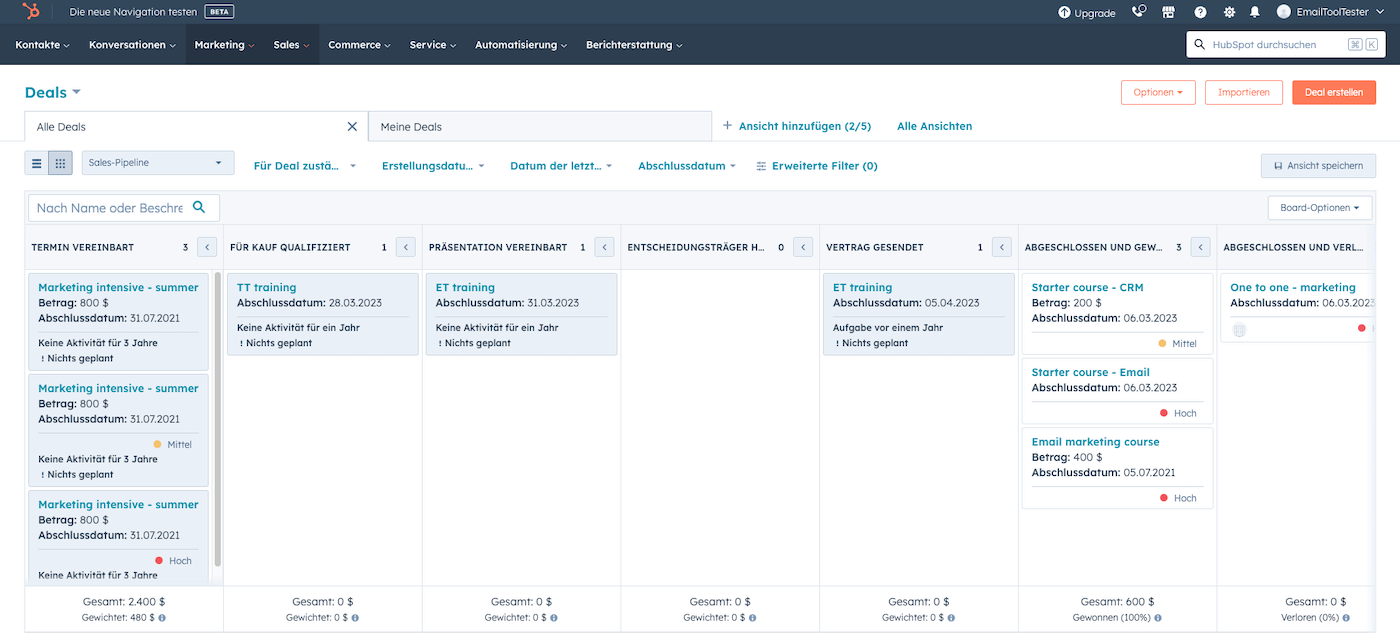Open Starter course - Email deal
Screen dimensions: 1400x633
(x=1090, y=372)
